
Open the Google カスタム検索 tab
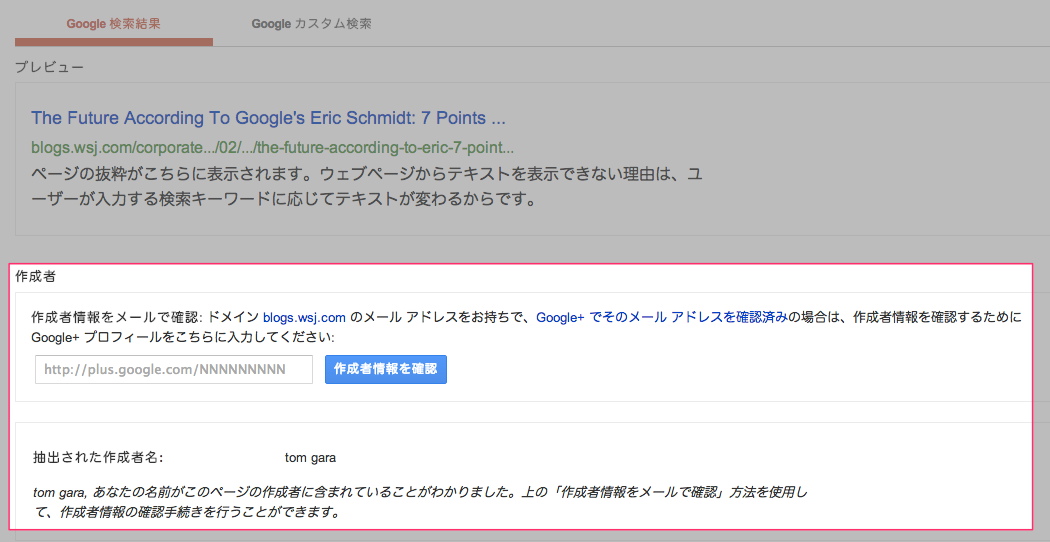pos(311,24)
